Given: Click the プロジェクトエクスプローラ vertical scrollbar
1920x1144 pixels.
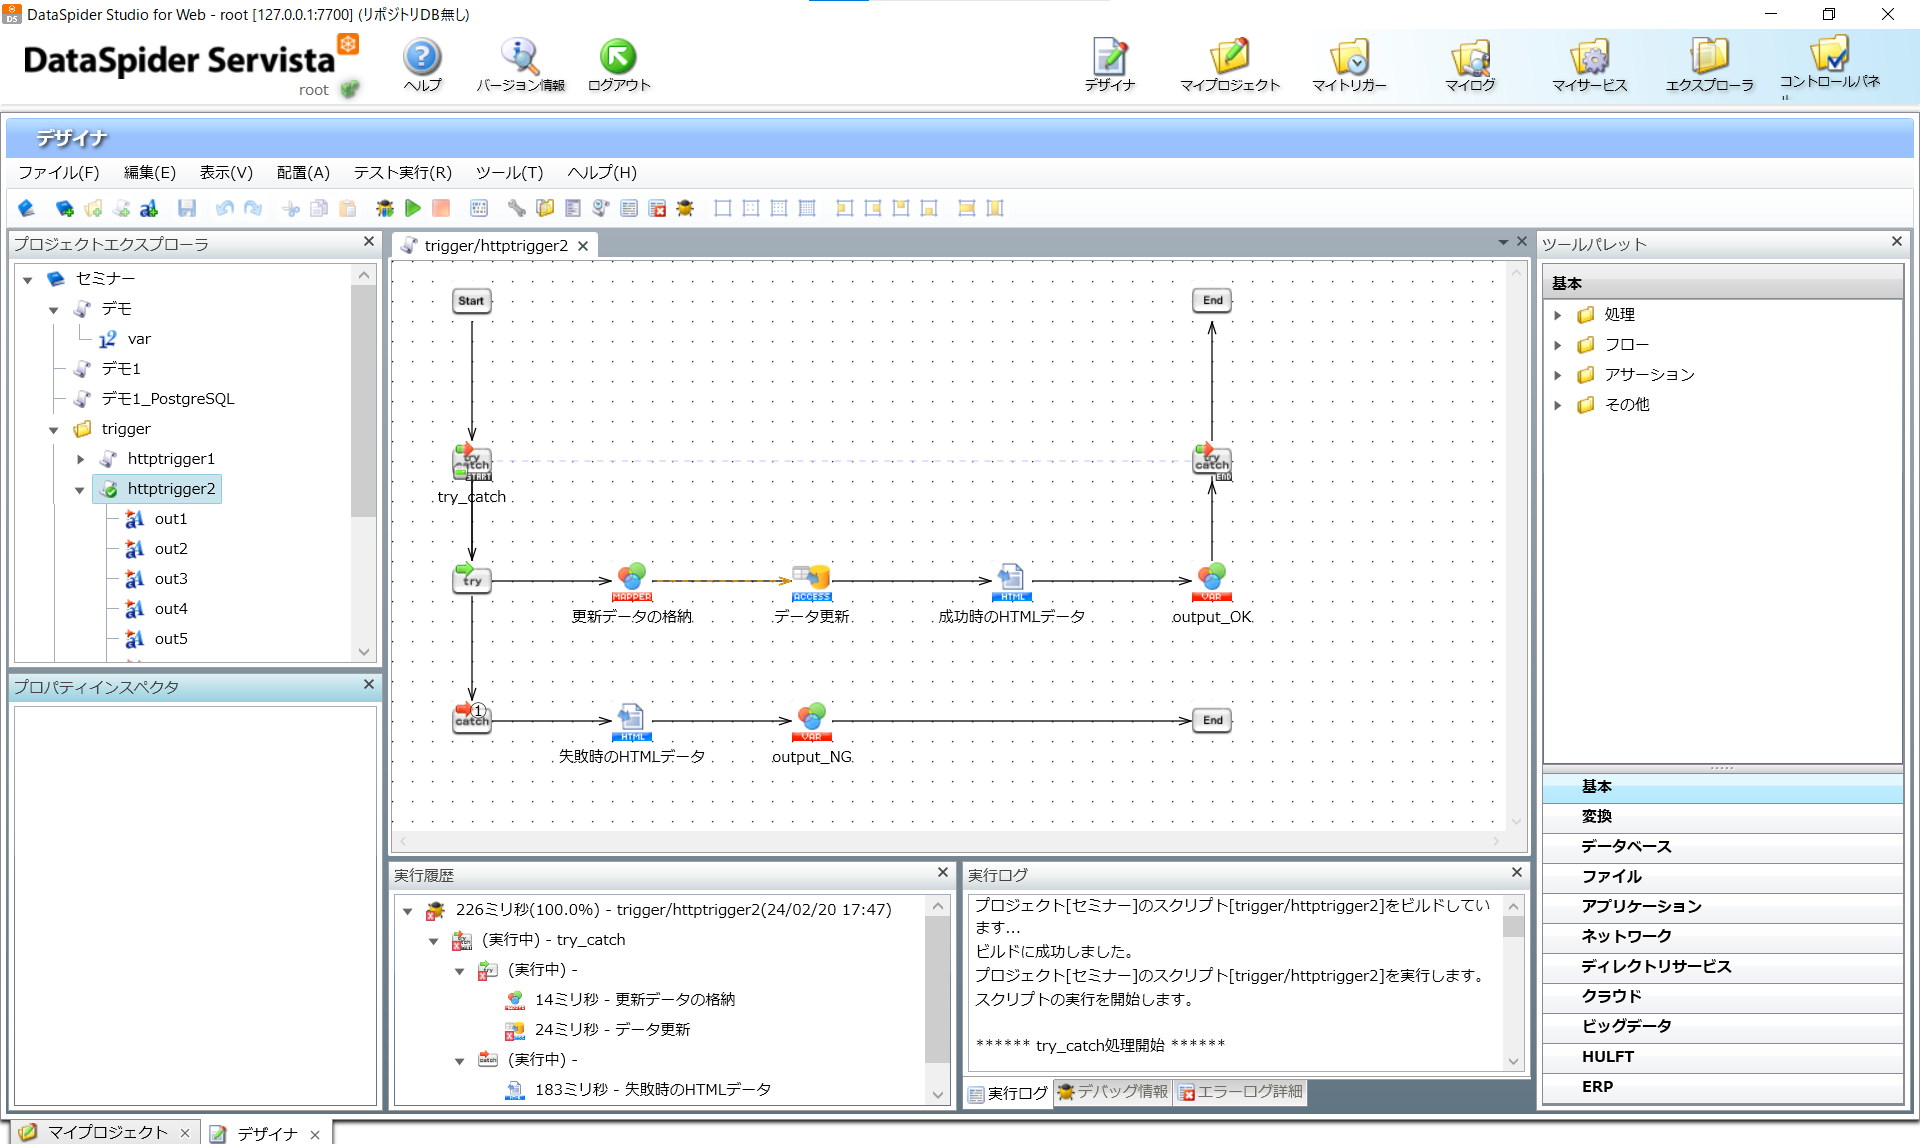Looking at the screenshot, I should point(363,462).
